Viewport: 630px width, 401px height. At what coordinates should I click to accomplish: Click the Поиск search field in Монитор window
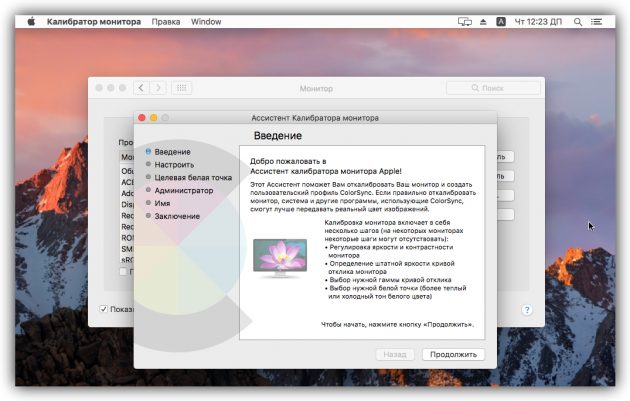point(493,88)
